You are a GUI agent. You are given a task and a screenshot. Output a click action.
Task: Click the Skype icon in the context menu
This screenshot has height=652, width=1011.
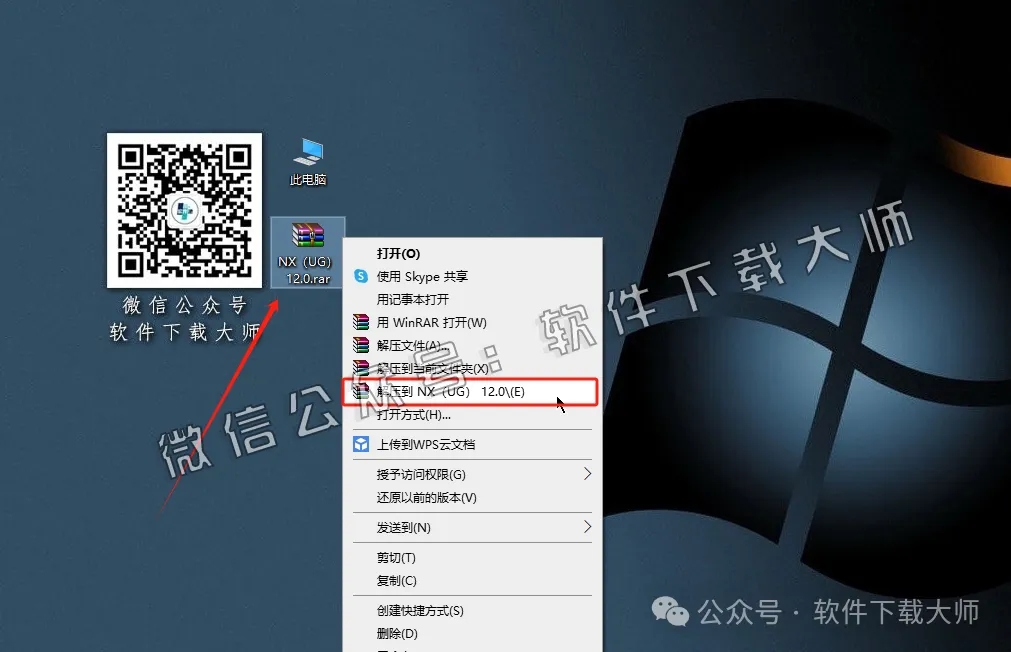click(362, 276)
